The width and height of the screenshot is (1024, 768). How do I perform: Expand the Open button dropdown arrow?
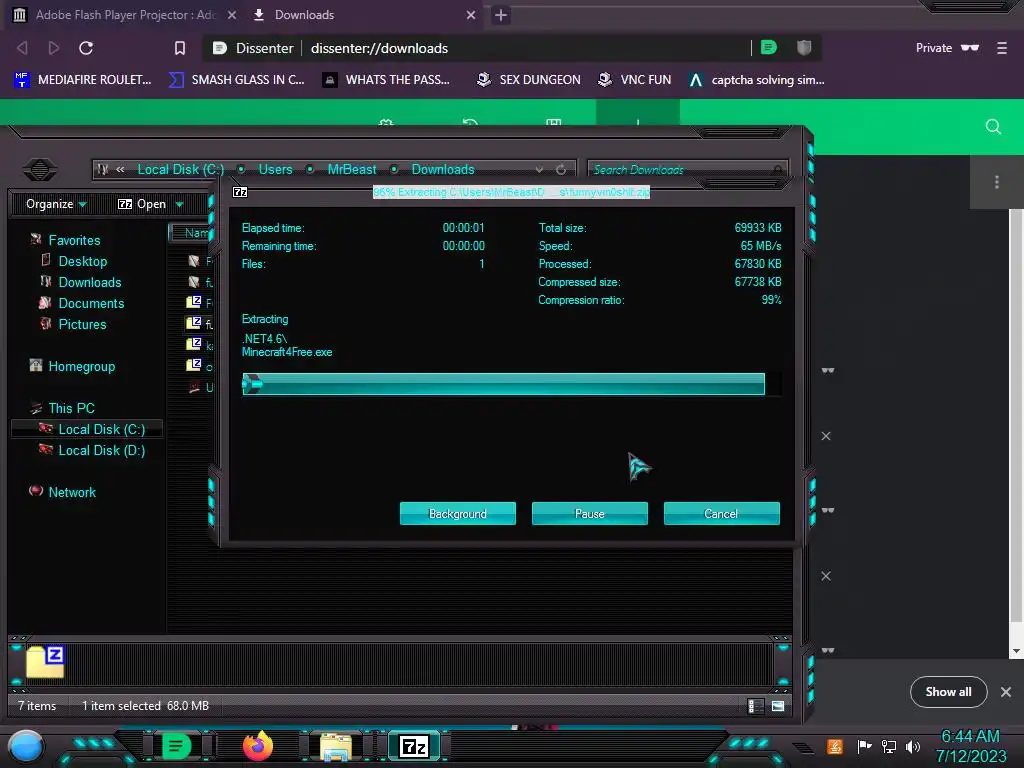[x=180, y=204]
